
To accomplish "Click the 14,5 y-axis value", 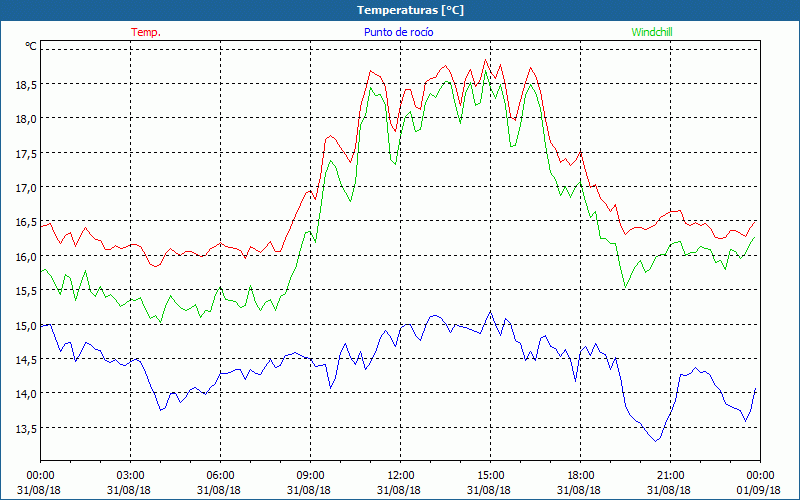I will (26, 360).
